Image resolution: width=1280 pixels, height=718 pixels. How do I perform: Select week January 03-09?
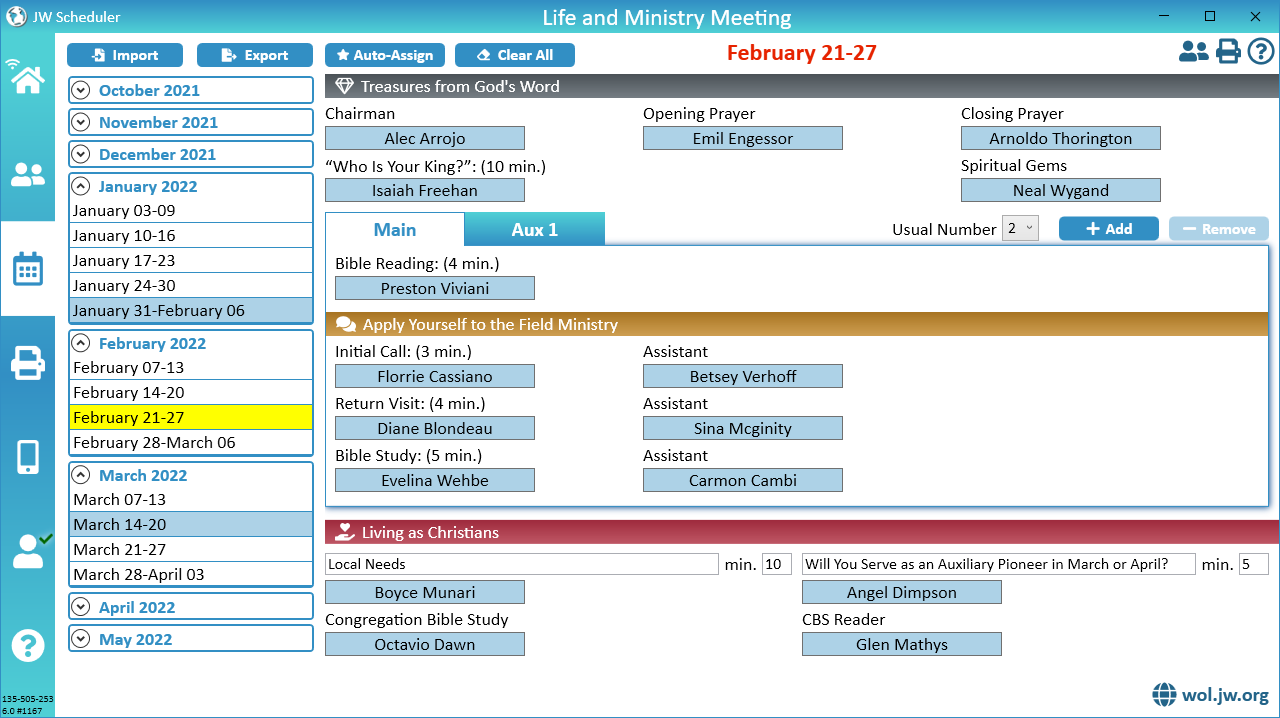(x=191, y=211)
